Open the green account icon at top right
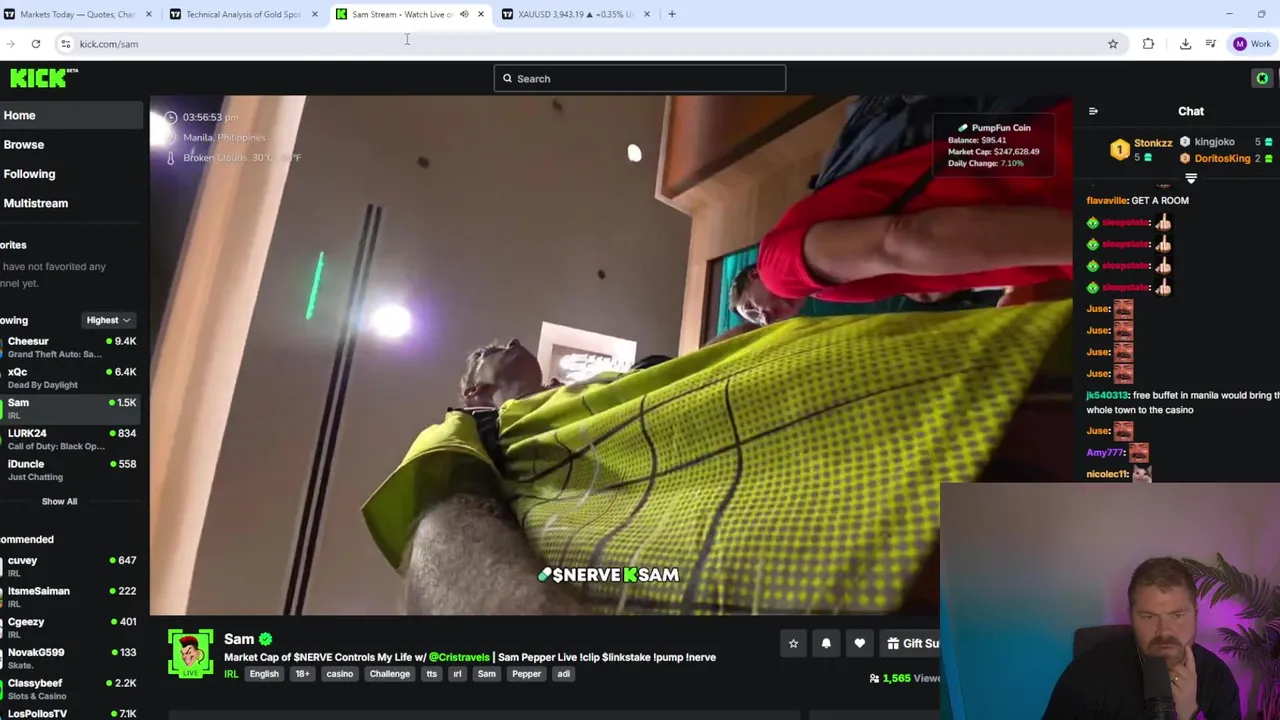The height and width of the screenshot is (720, 1280). [x=1262, y=78]
